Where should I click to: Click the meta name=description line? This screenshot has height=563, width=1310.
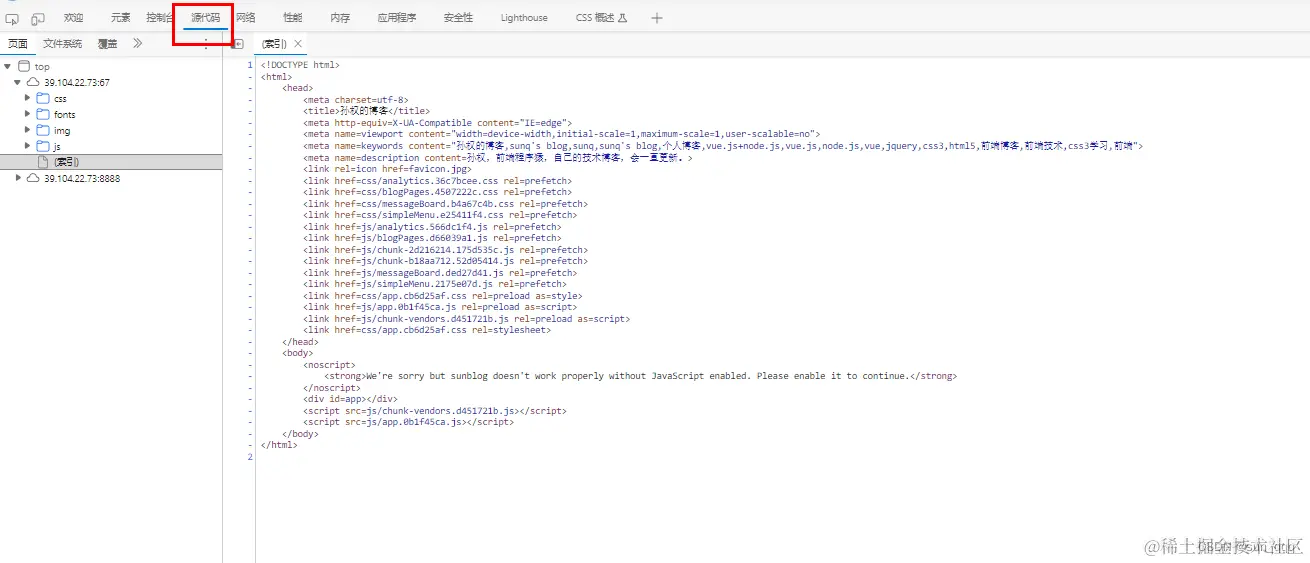(498, 158)
